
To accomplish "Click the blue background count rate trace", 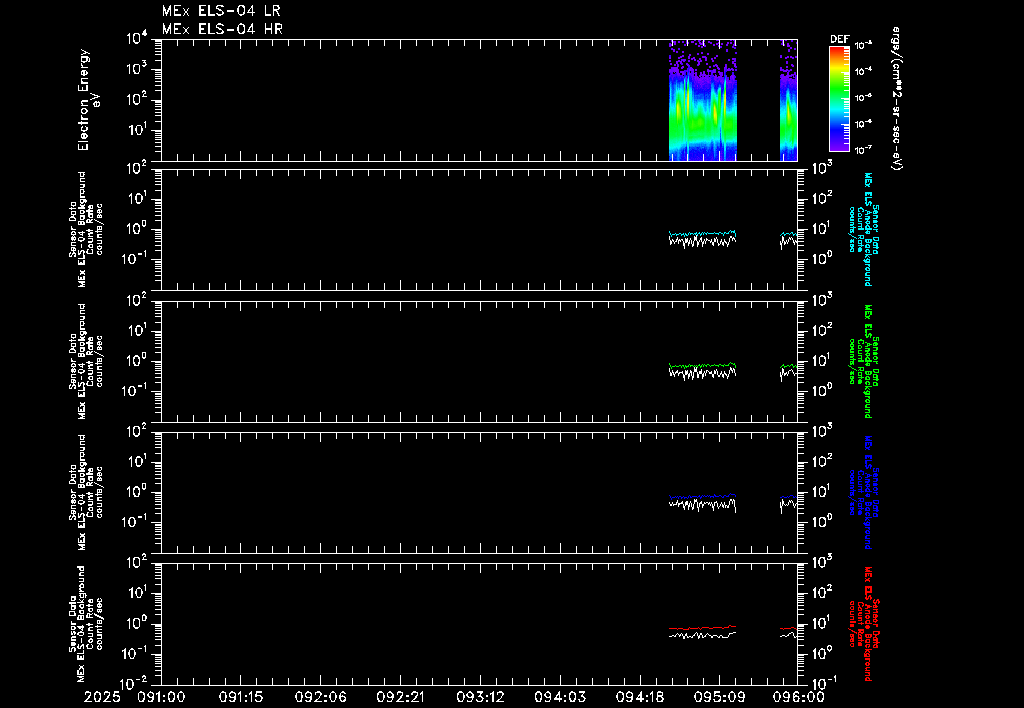I will (703, 496).
